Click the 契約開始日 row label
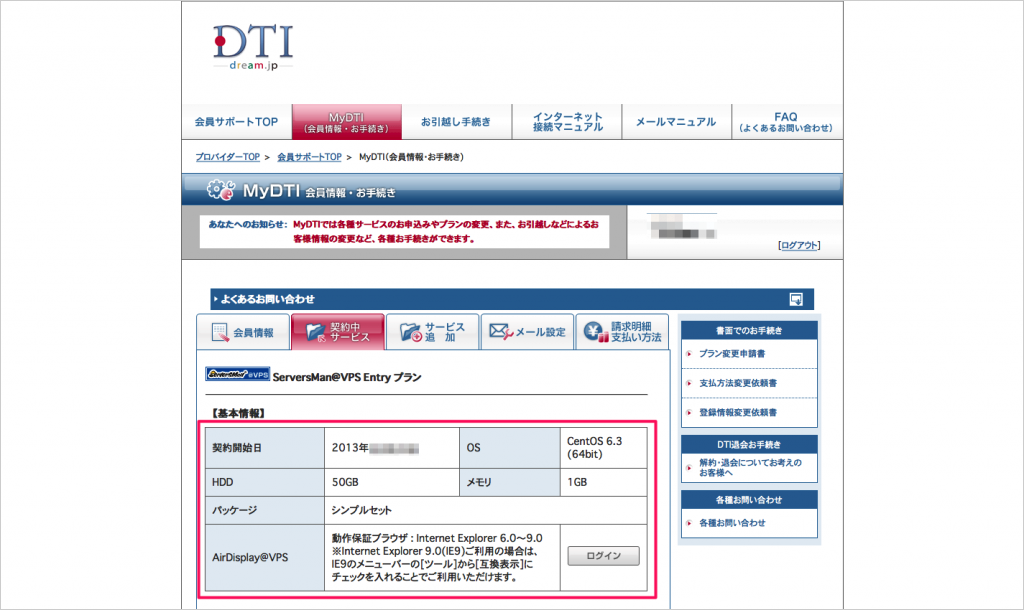The height and width of the screenshot is (610, 1024). pos(237,448)
